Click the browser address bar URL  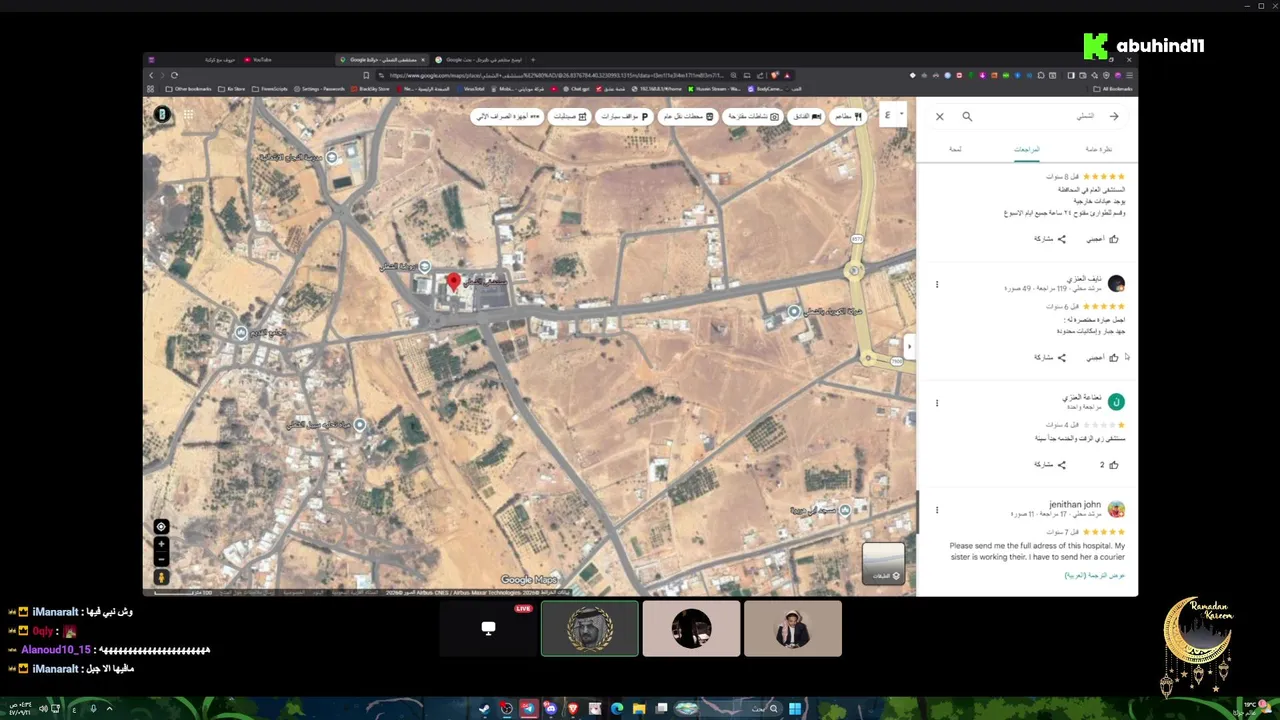click(x=555, y=75)
